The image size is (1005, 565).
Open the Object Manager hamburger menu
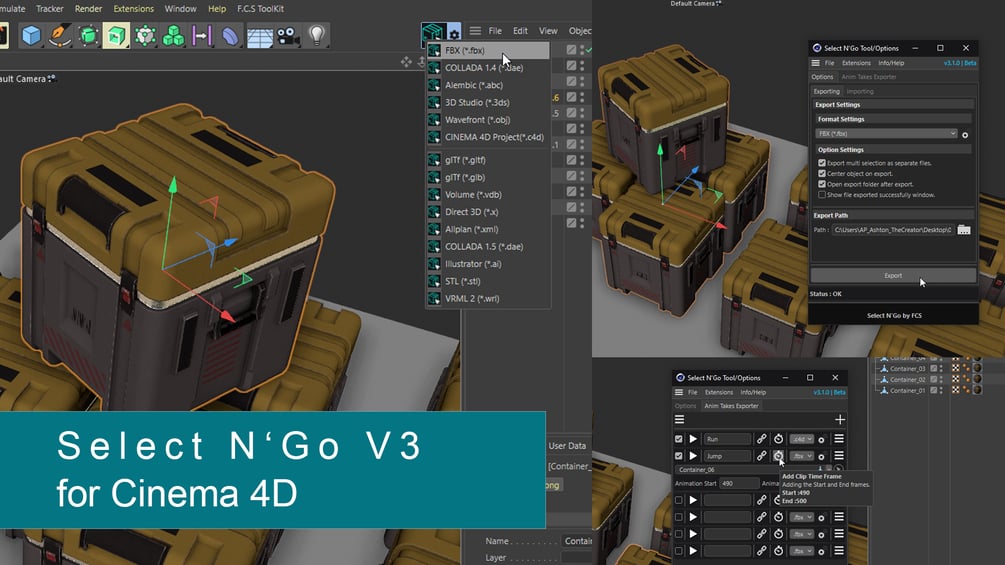click(475, 30)
